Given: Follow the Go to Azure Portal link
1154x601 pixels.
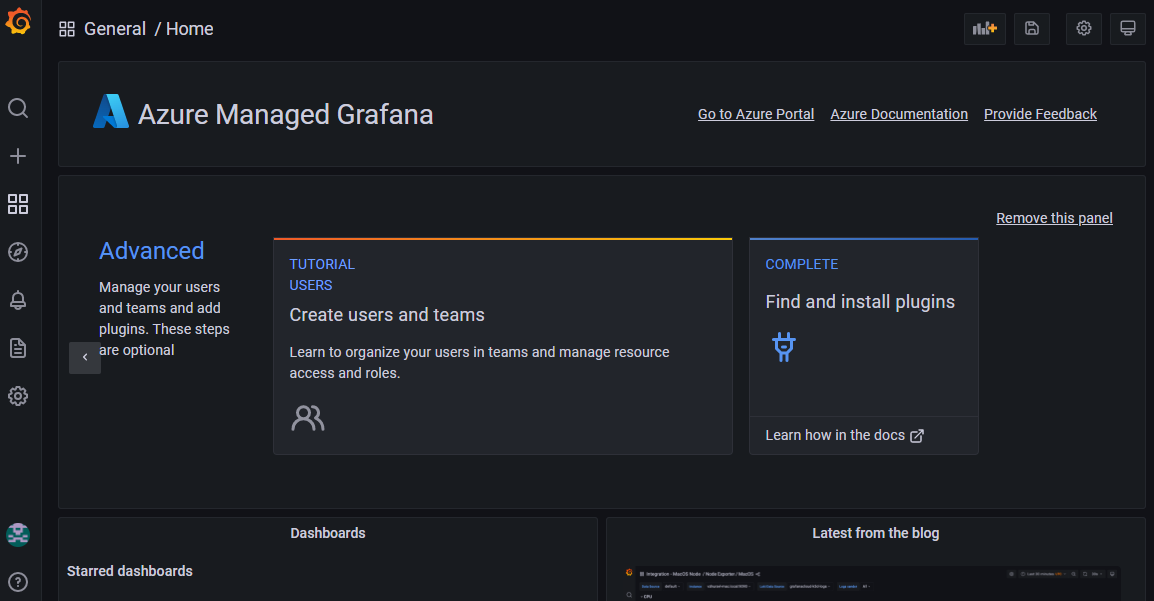Looking at the screenshot, I should 756,114.
